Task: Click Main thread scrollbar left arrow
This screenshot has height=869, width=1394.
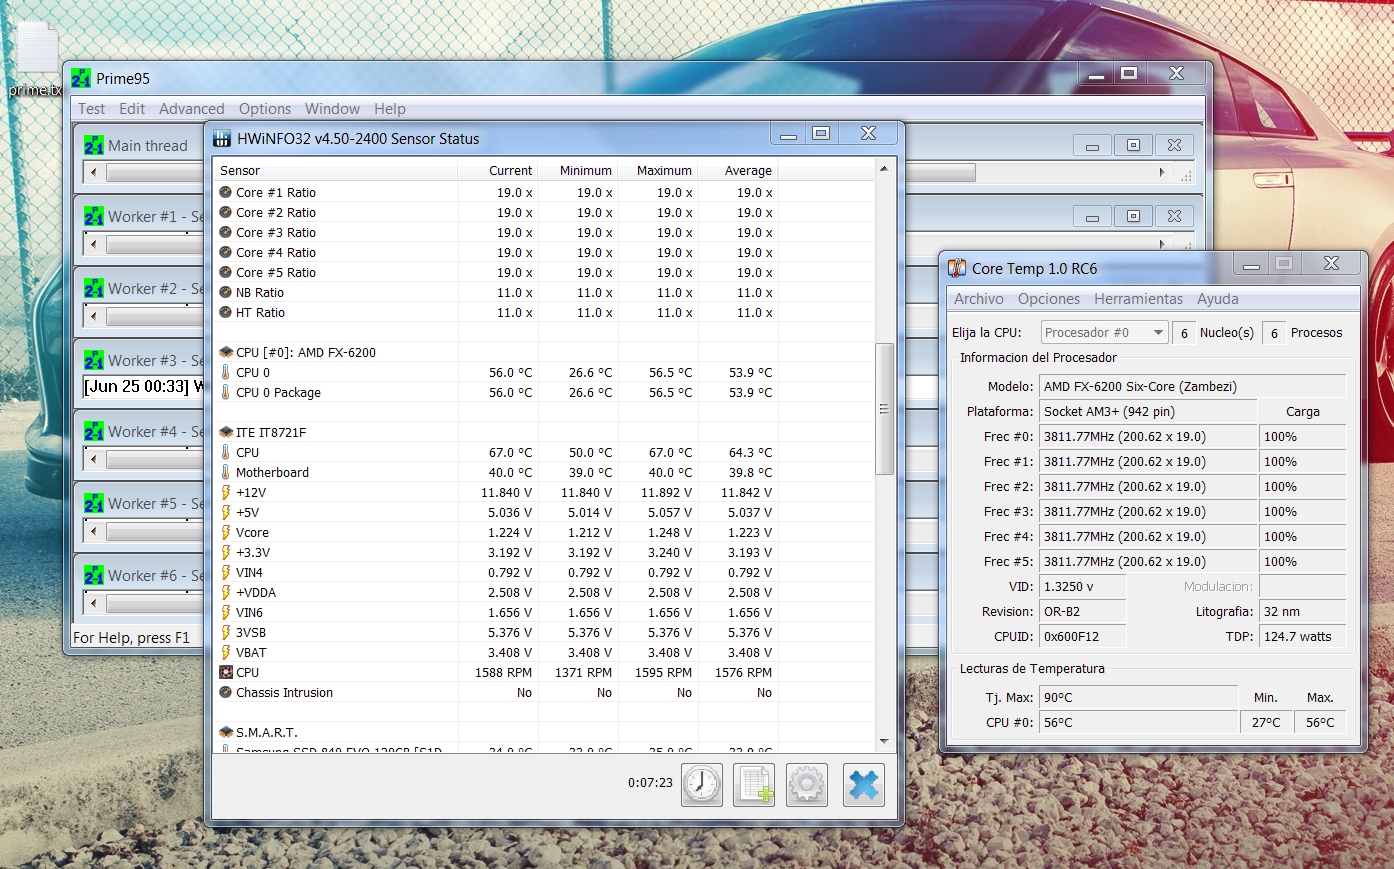Action: (x=94, y=173)
